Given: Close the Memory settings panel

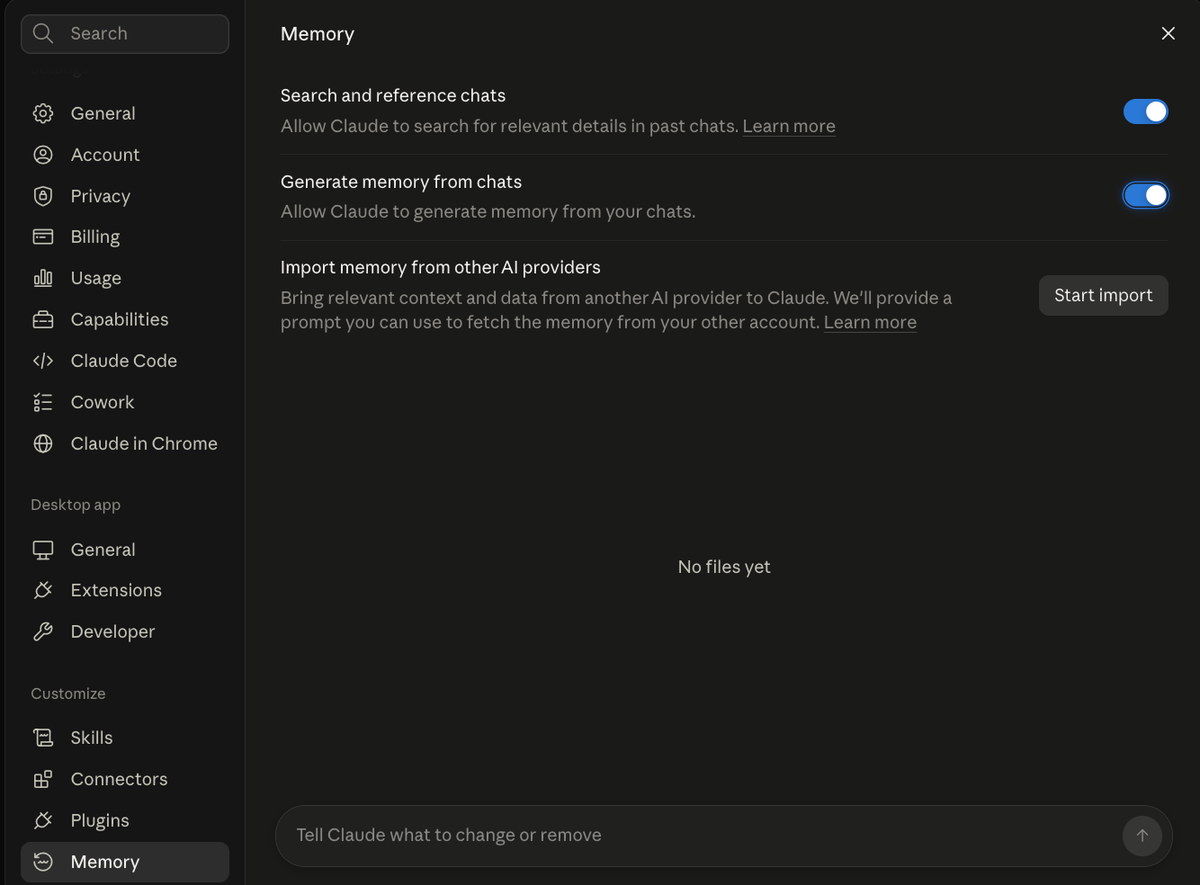Looking at the screenshot, I should 1168,34.
